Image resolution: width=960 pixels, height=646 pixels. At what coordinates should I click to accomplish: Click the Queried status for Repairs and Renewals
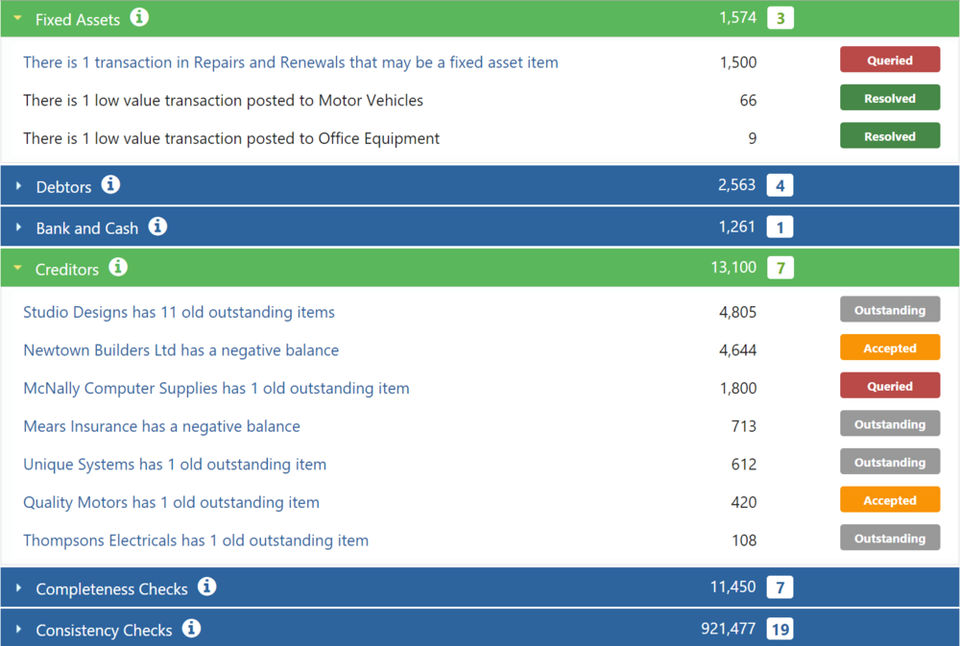pyautogui.click(x=889, y=60)
